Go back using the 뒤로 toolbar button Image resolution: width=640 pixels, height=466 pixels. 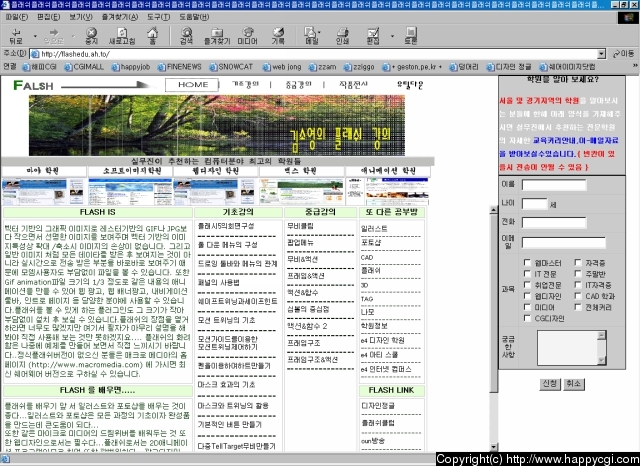(x=16, y=36)
